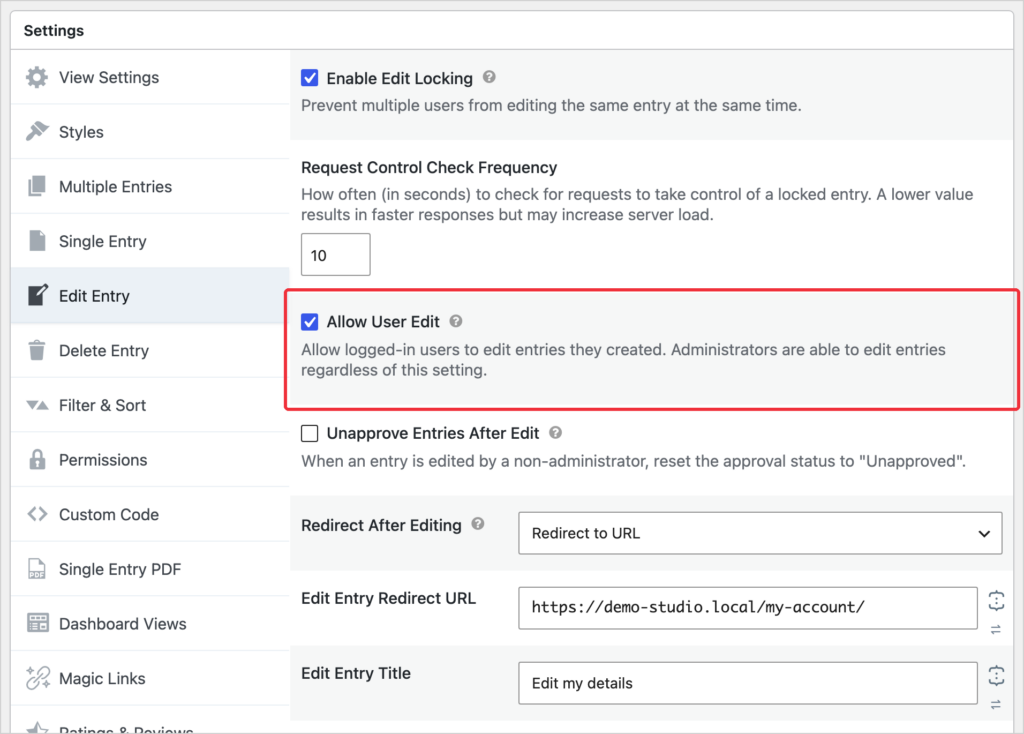This screenshot has width=1024, height=734.
Task: Open help tooltip for Allow User Edit
Action: 456,321
